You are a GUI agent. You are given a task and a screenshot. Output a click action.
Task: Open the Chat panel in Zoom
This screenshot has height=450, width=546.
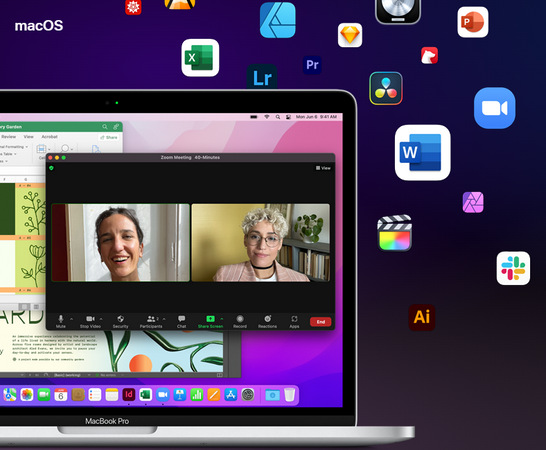[x=181, y=321]
